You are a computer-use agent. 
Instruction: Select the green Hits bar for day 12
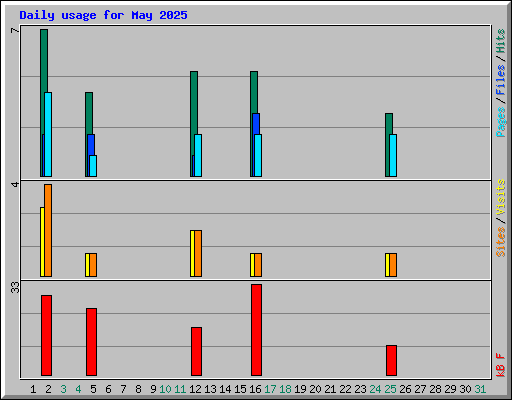tap(194, 103)
